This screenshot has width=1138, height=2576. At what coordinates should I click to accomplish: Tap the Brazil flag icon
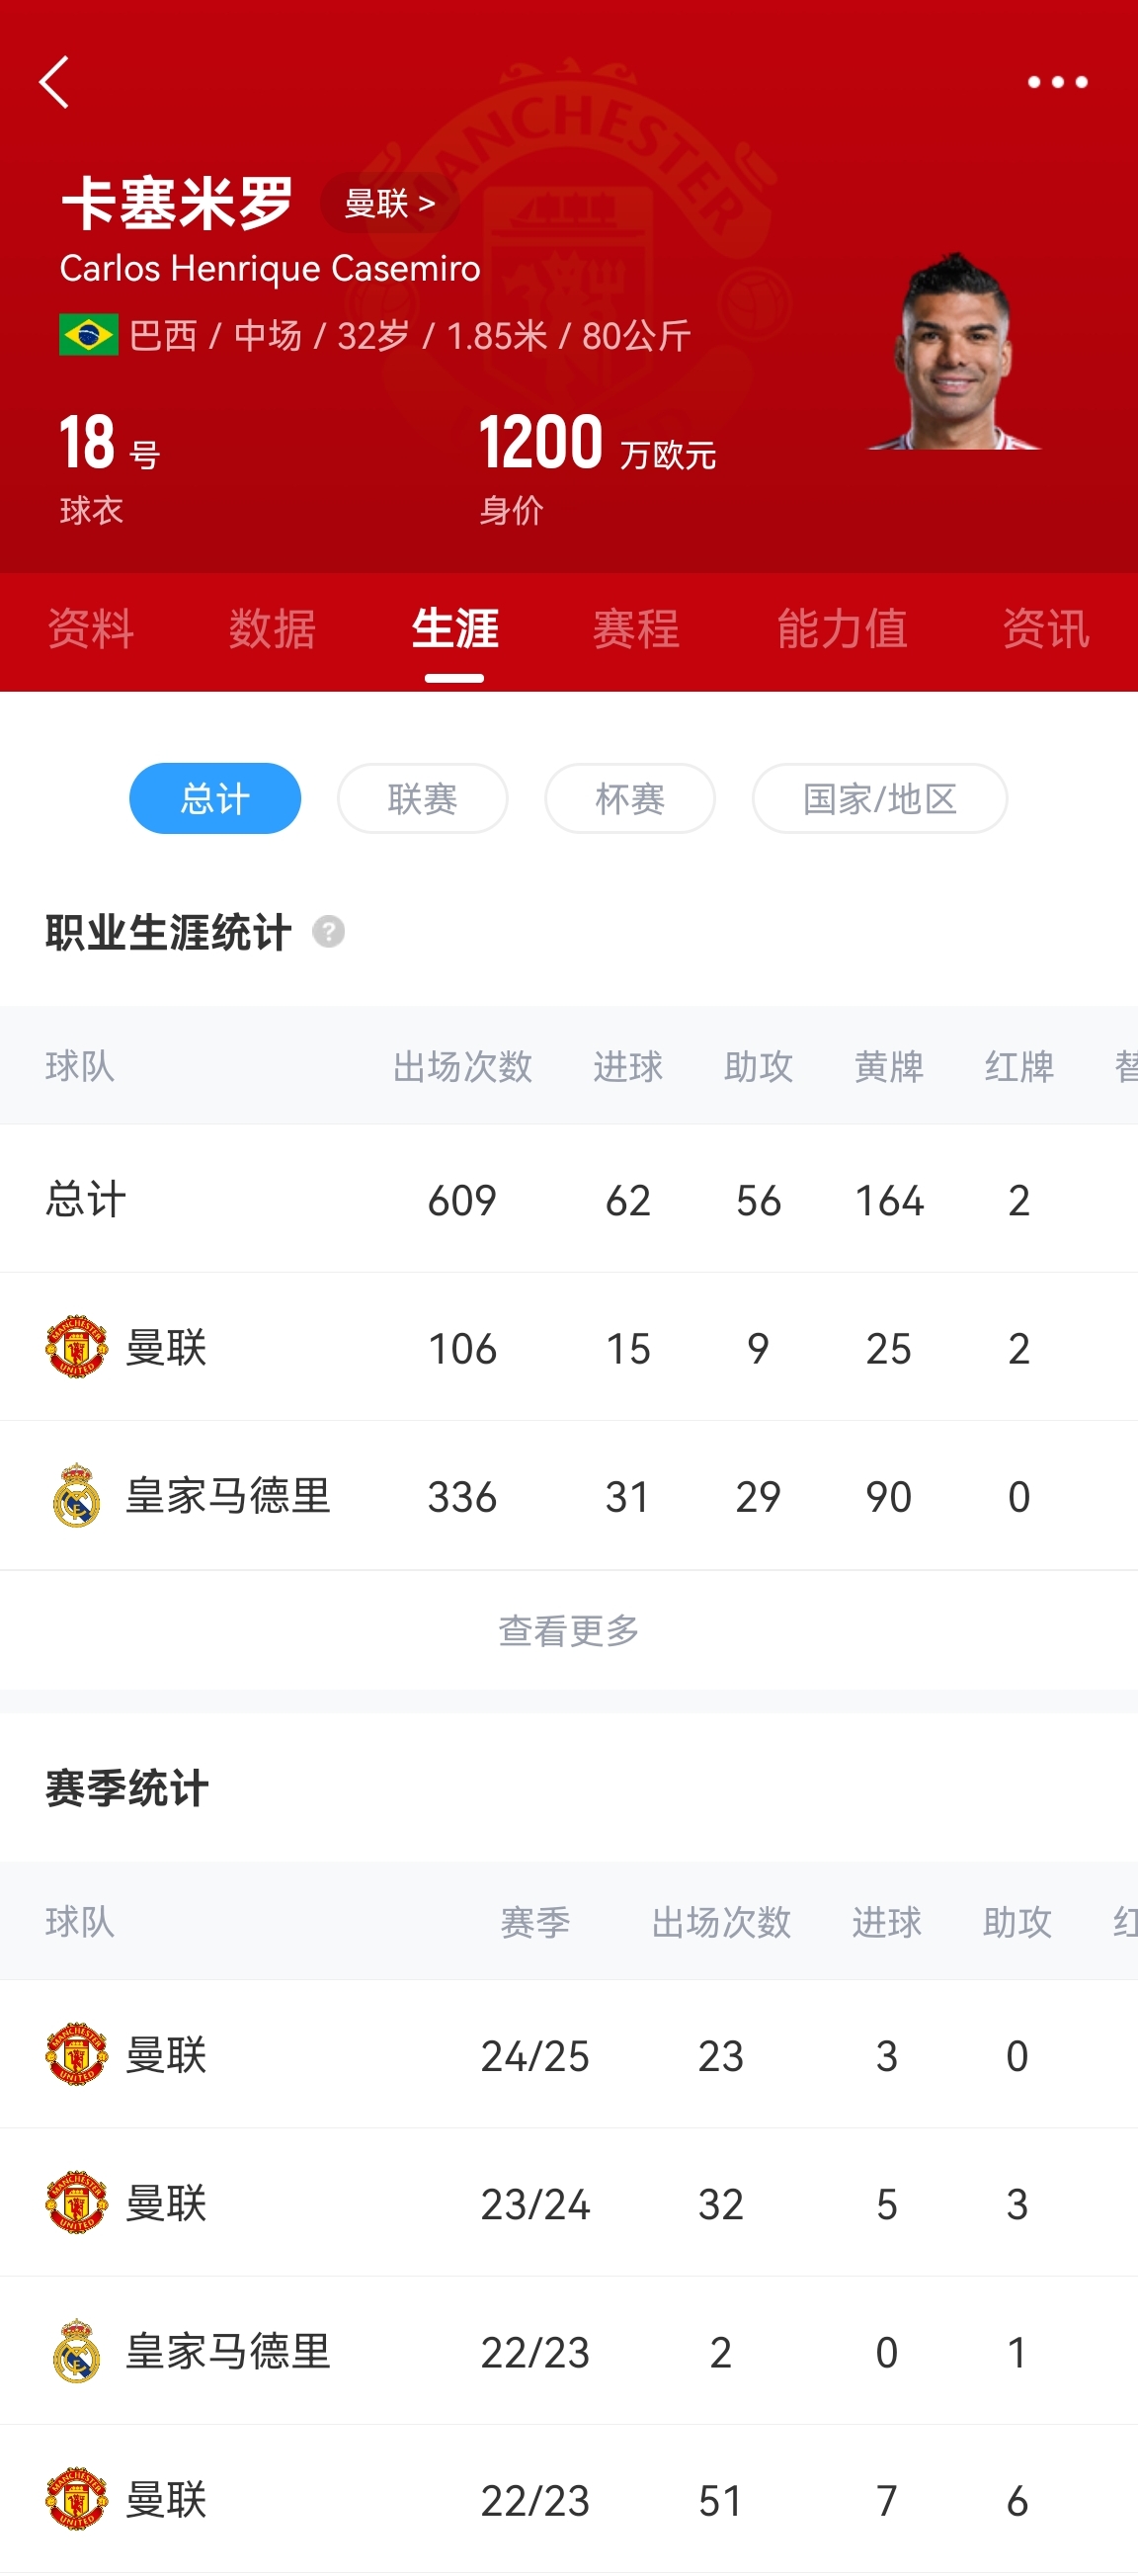pyautogui.click(x=88, y=335)
